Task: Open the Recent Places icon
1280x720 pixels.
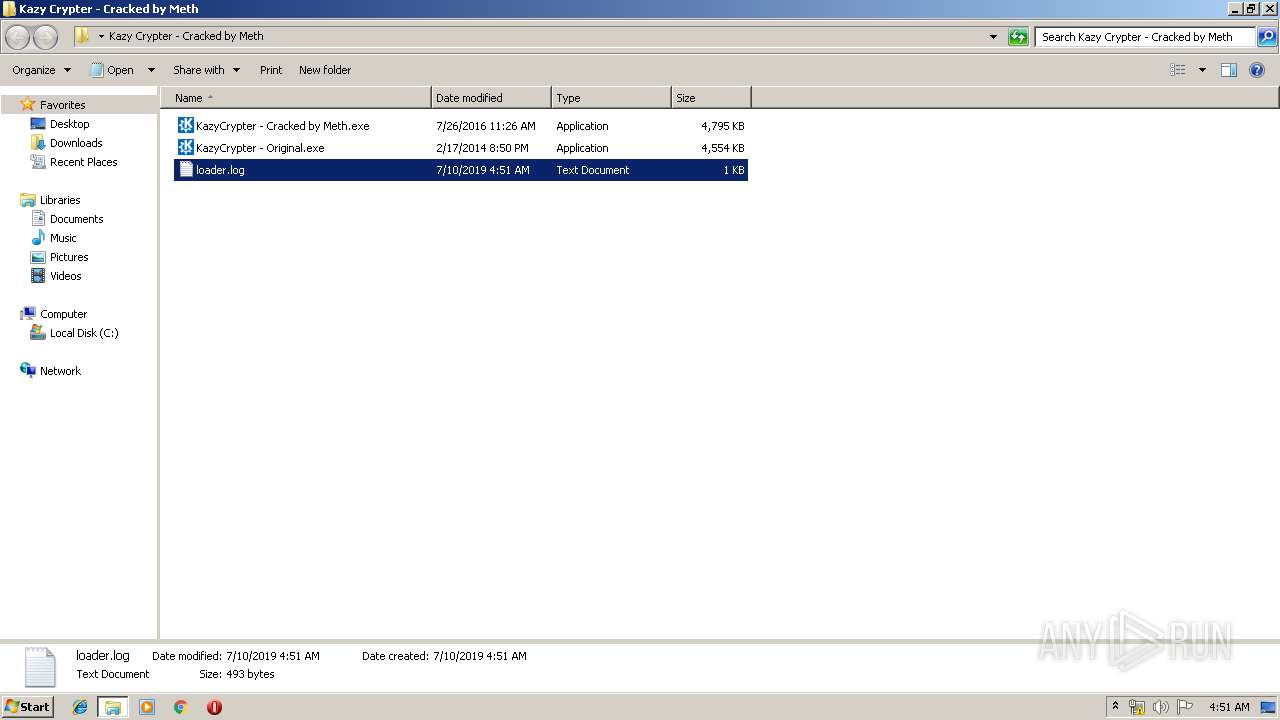Action: (38, 162)
